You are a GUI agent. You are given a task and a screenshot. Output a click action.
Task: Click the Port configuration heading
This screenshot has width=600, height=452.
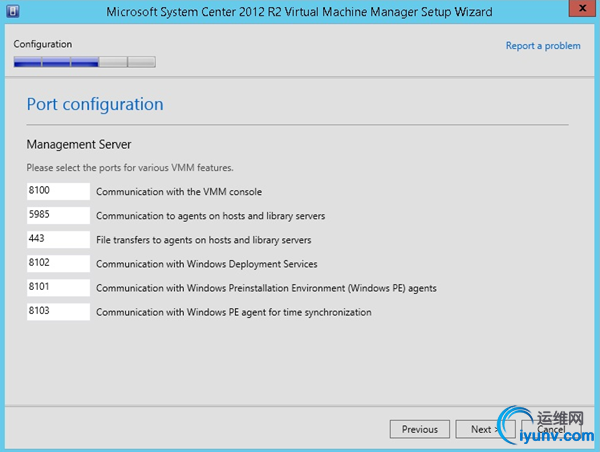coord(95,104)
